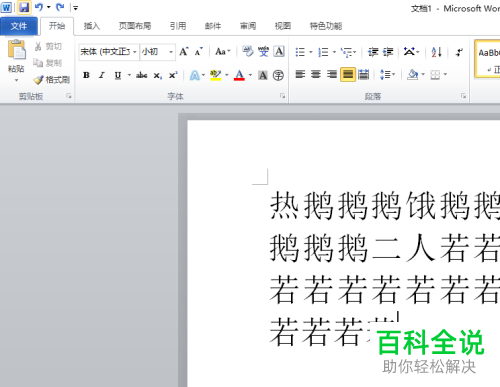Toggle Superscript formatting
The height and width of the screenshot is (387, 500).
173,75
